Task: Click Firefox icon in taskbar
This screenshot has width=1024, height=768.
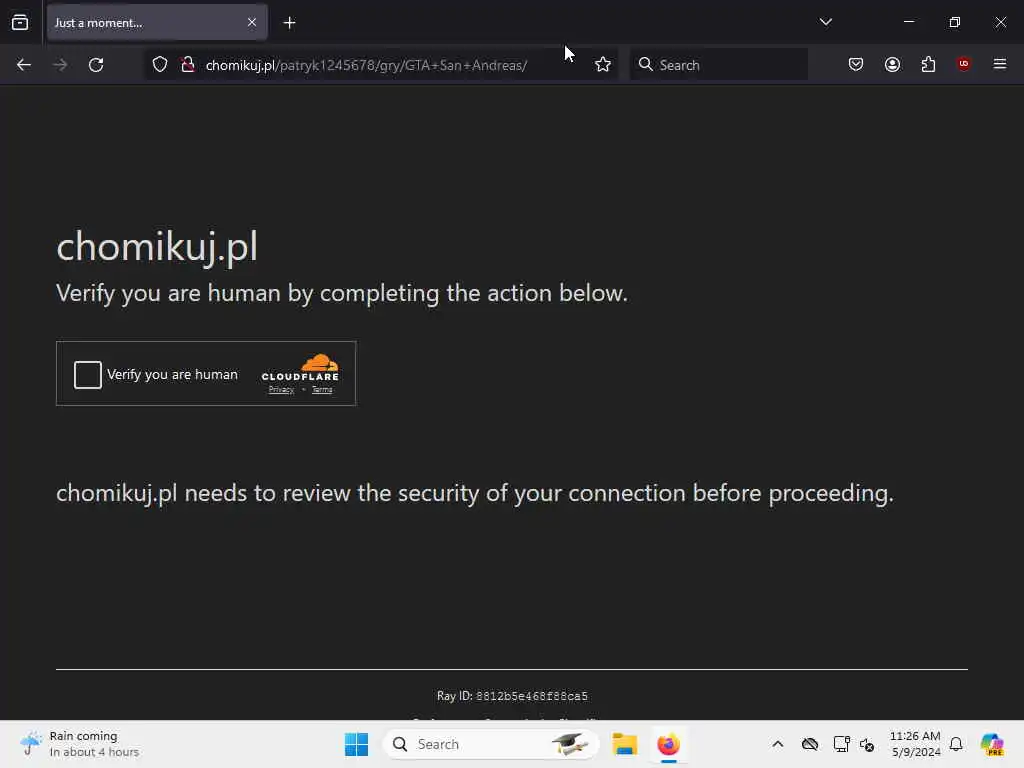Action: (x=668, y=744)
